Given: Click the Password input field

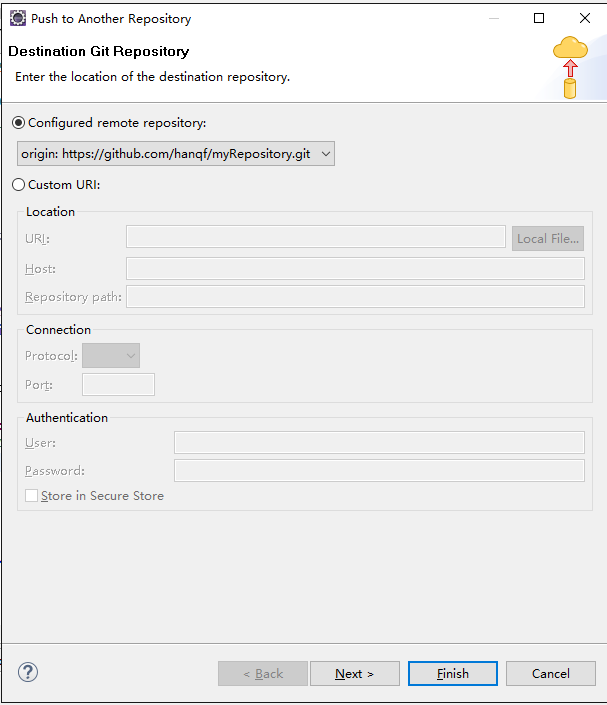Looking at the screenshot, I should [379, 470].
